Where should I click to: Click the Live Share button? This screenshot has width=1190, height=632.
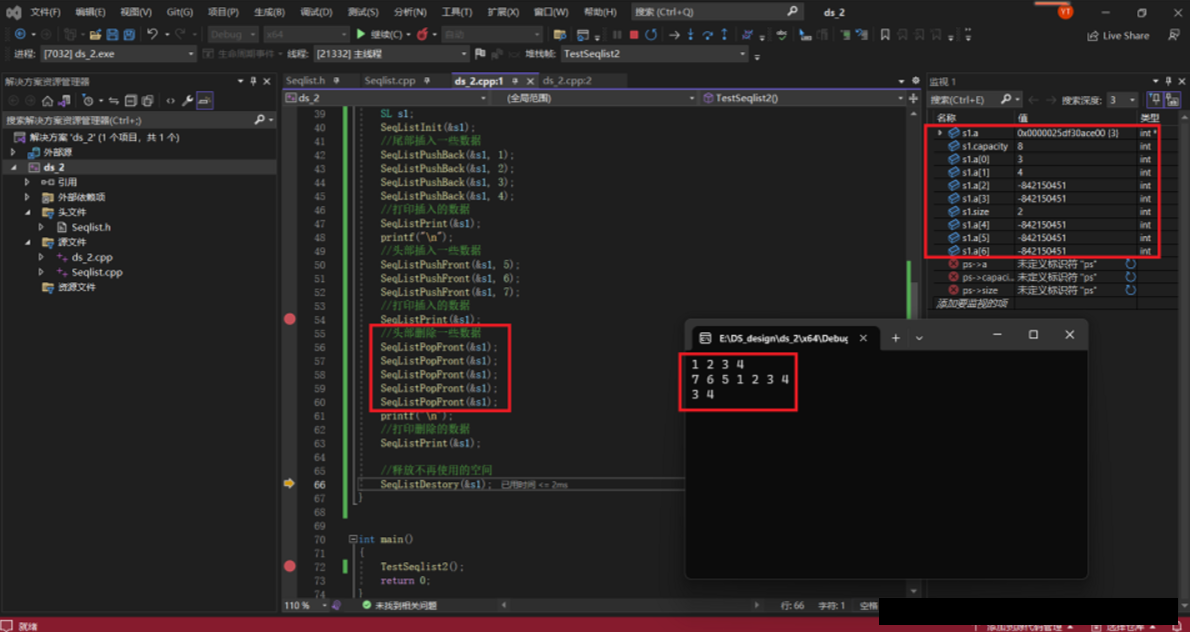(x=1119, y=36)
